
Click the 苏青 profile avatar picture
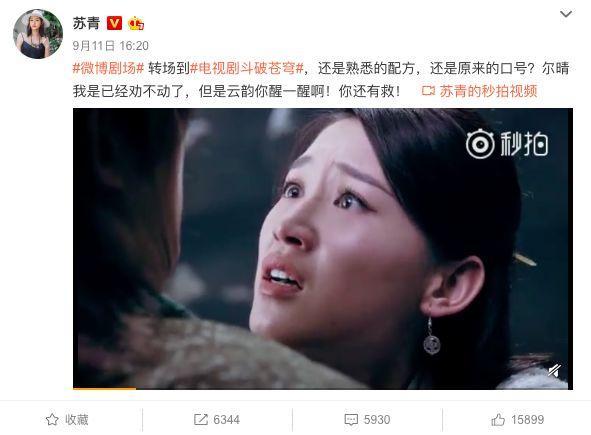[38, 34]
